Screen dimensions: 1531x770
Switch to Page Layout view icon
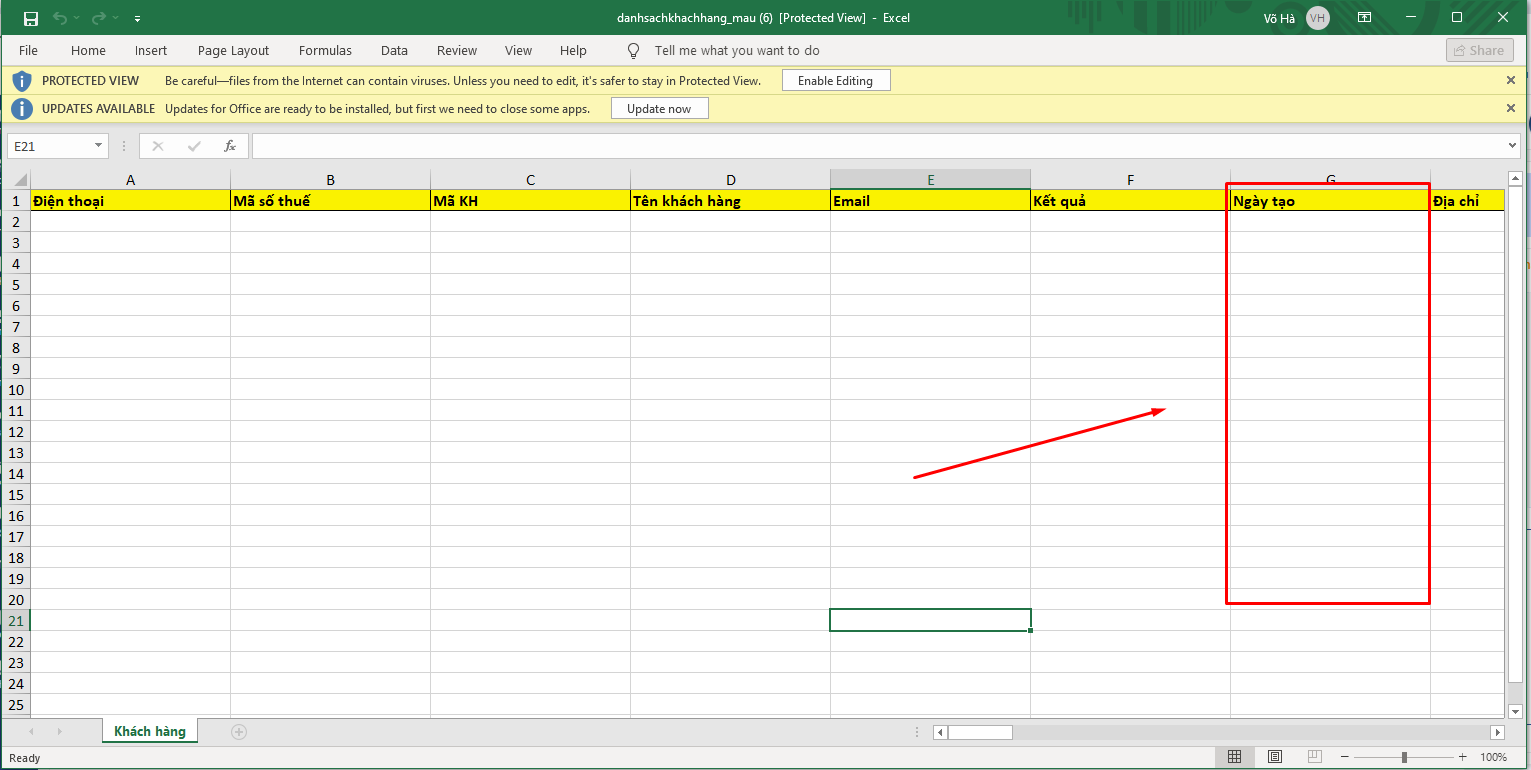coord(1275,757)
